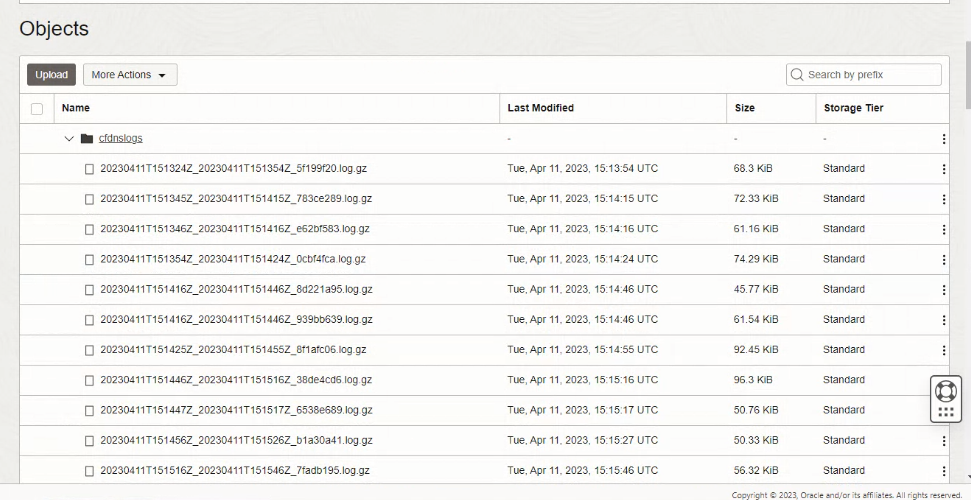971x500 pixels.
Task: Click the Upload button
Action: tap(52, 75)
